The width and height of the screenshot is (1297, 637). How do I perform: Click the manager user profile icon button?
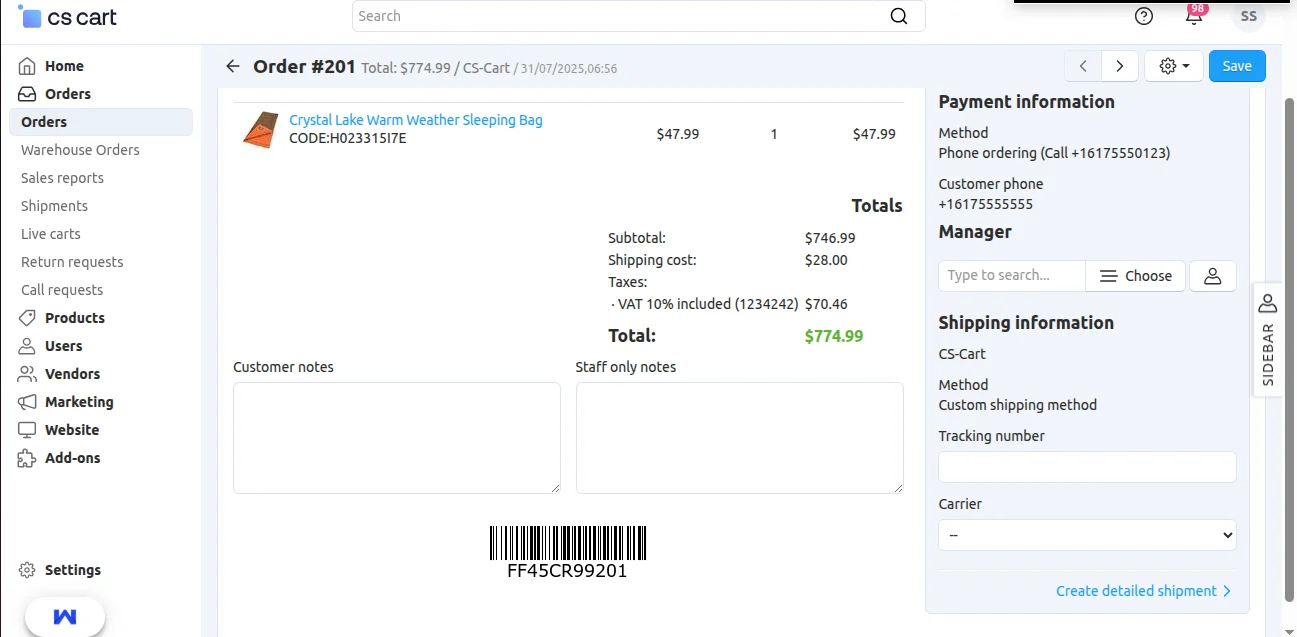point(1212,276)
